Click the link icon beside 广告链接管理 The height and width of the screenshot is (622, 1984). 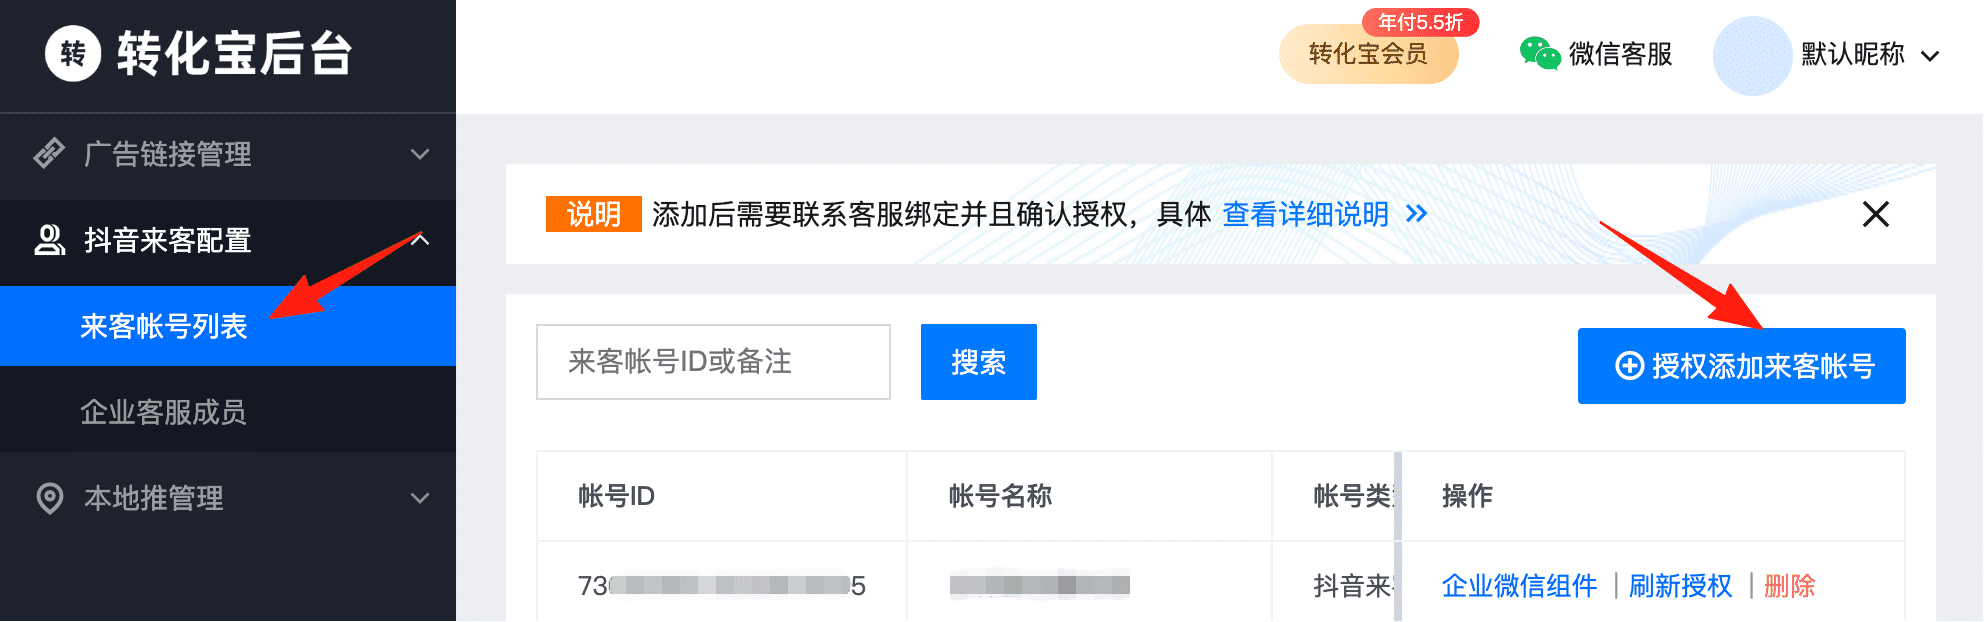pos(49,154)
